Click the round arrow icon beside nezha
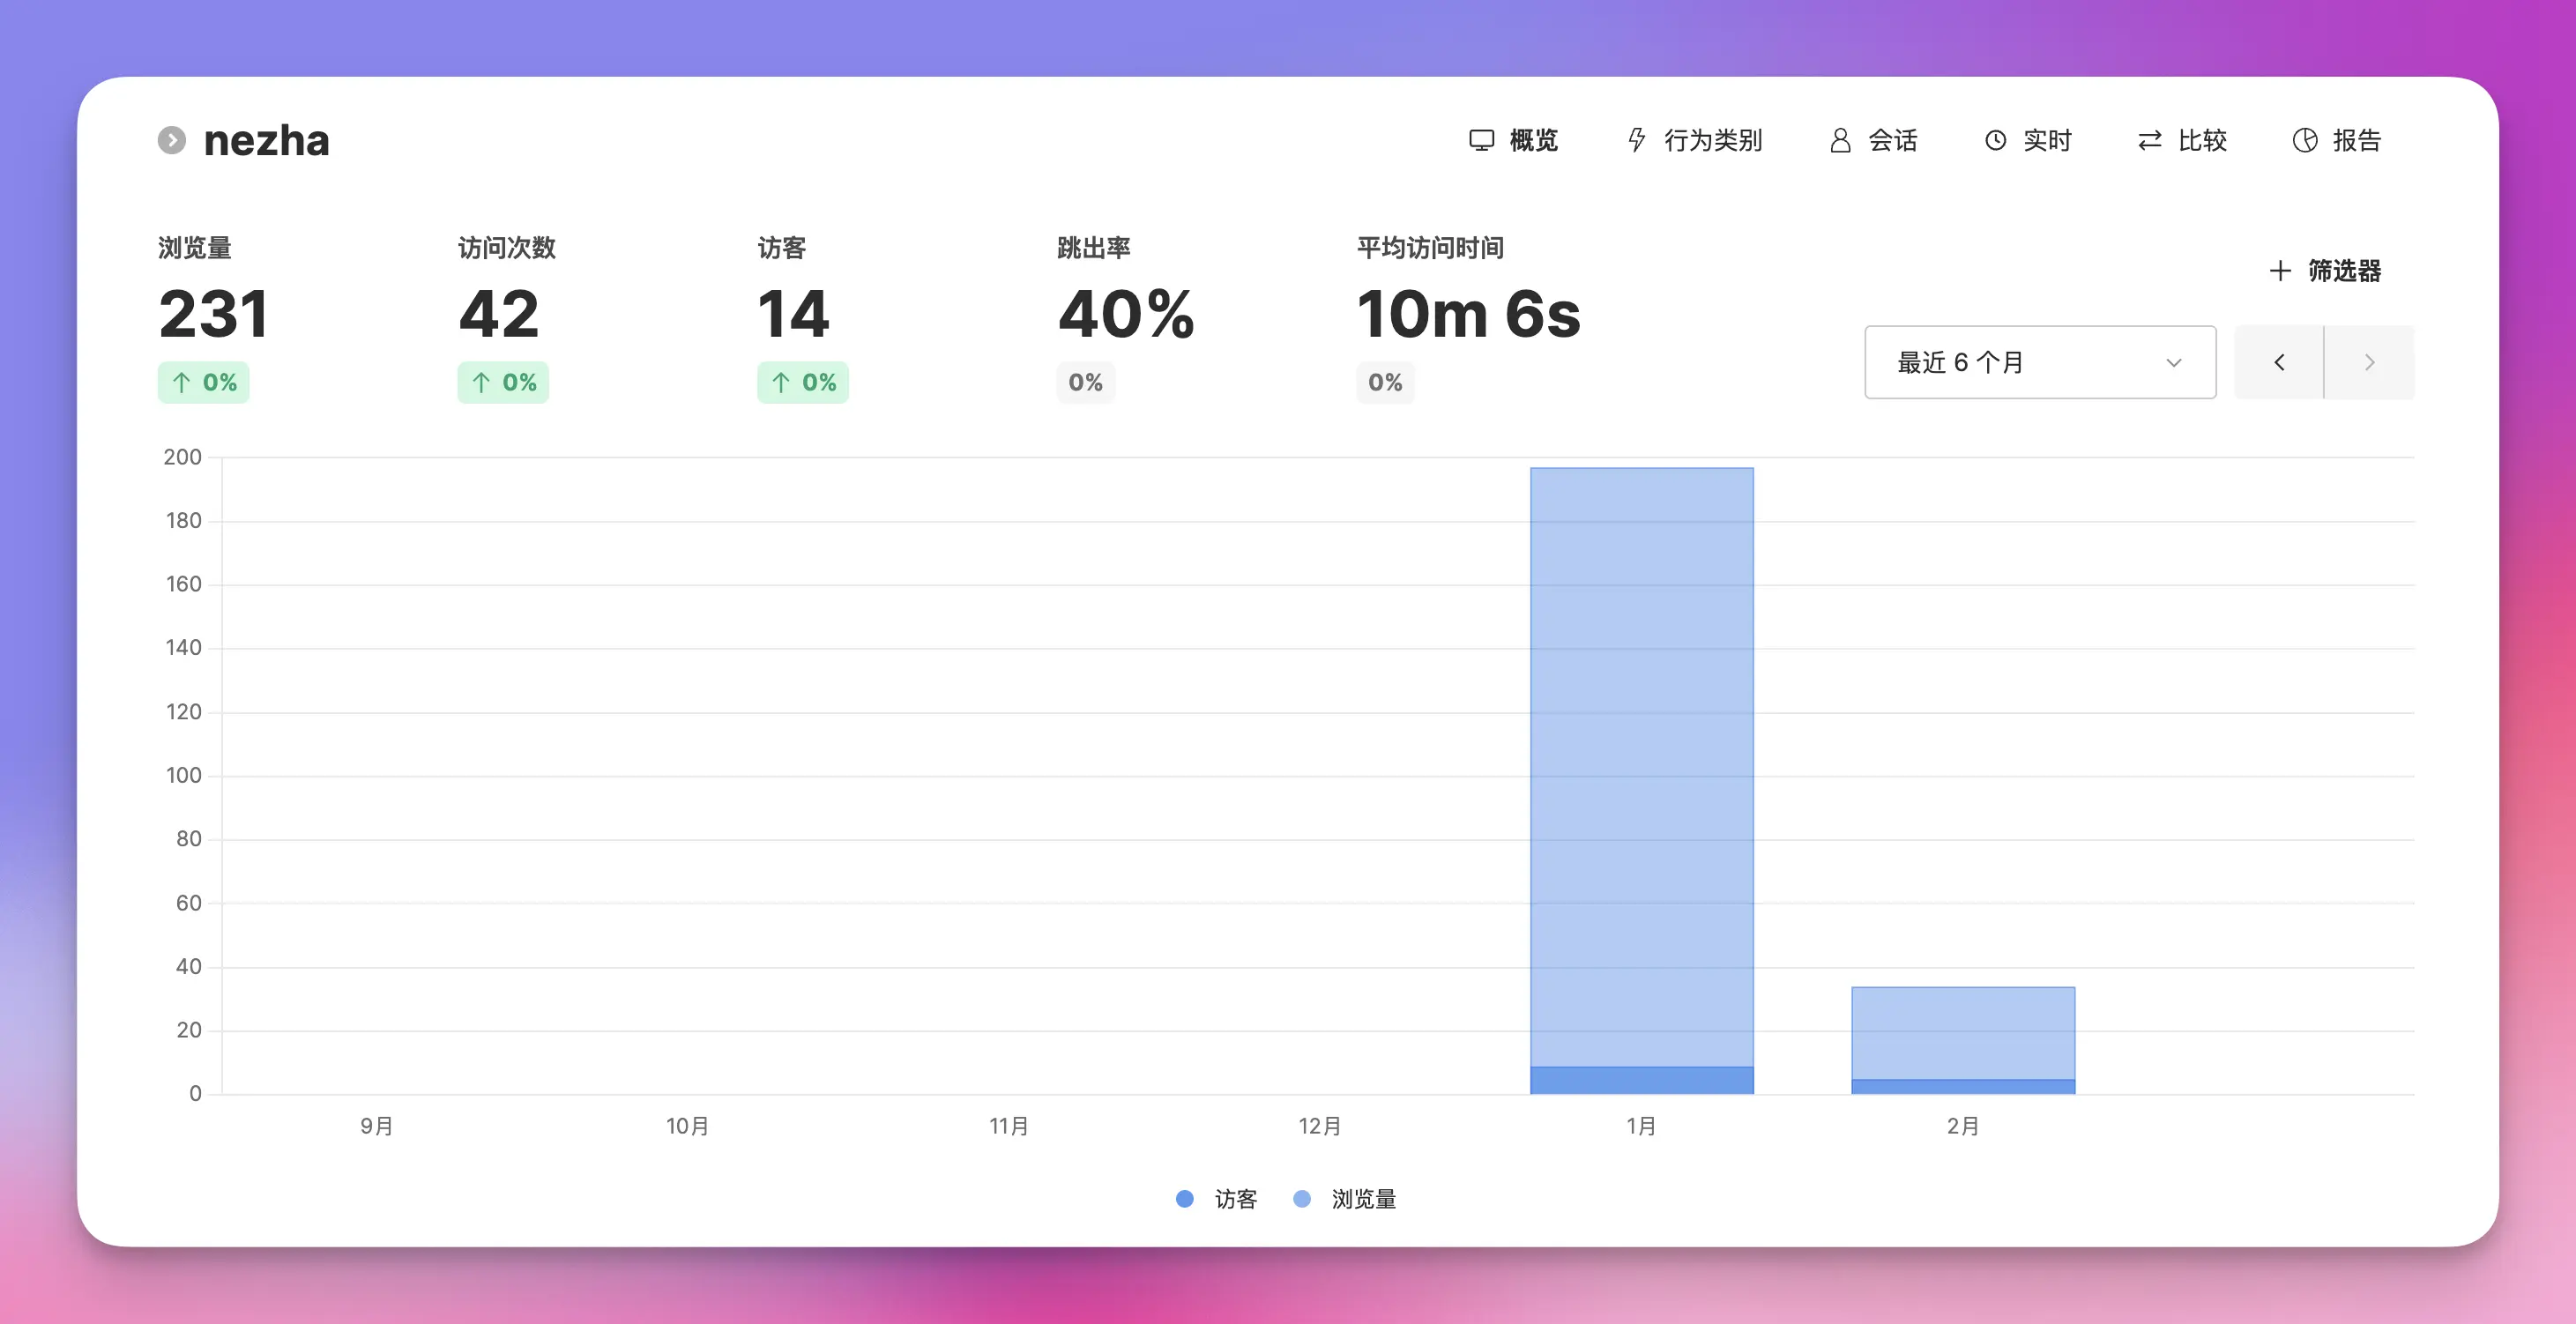 pyautogui.click(x=172, y=140)
